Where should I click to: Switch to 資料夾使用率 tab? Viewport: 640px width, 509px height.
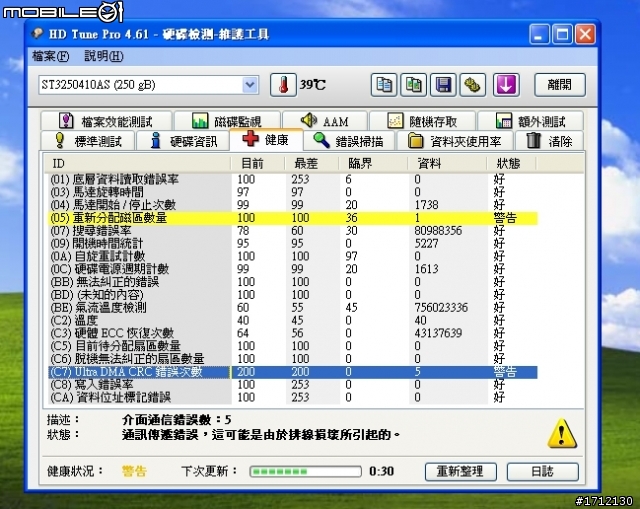pyautogui.click(x=455, y=141)
